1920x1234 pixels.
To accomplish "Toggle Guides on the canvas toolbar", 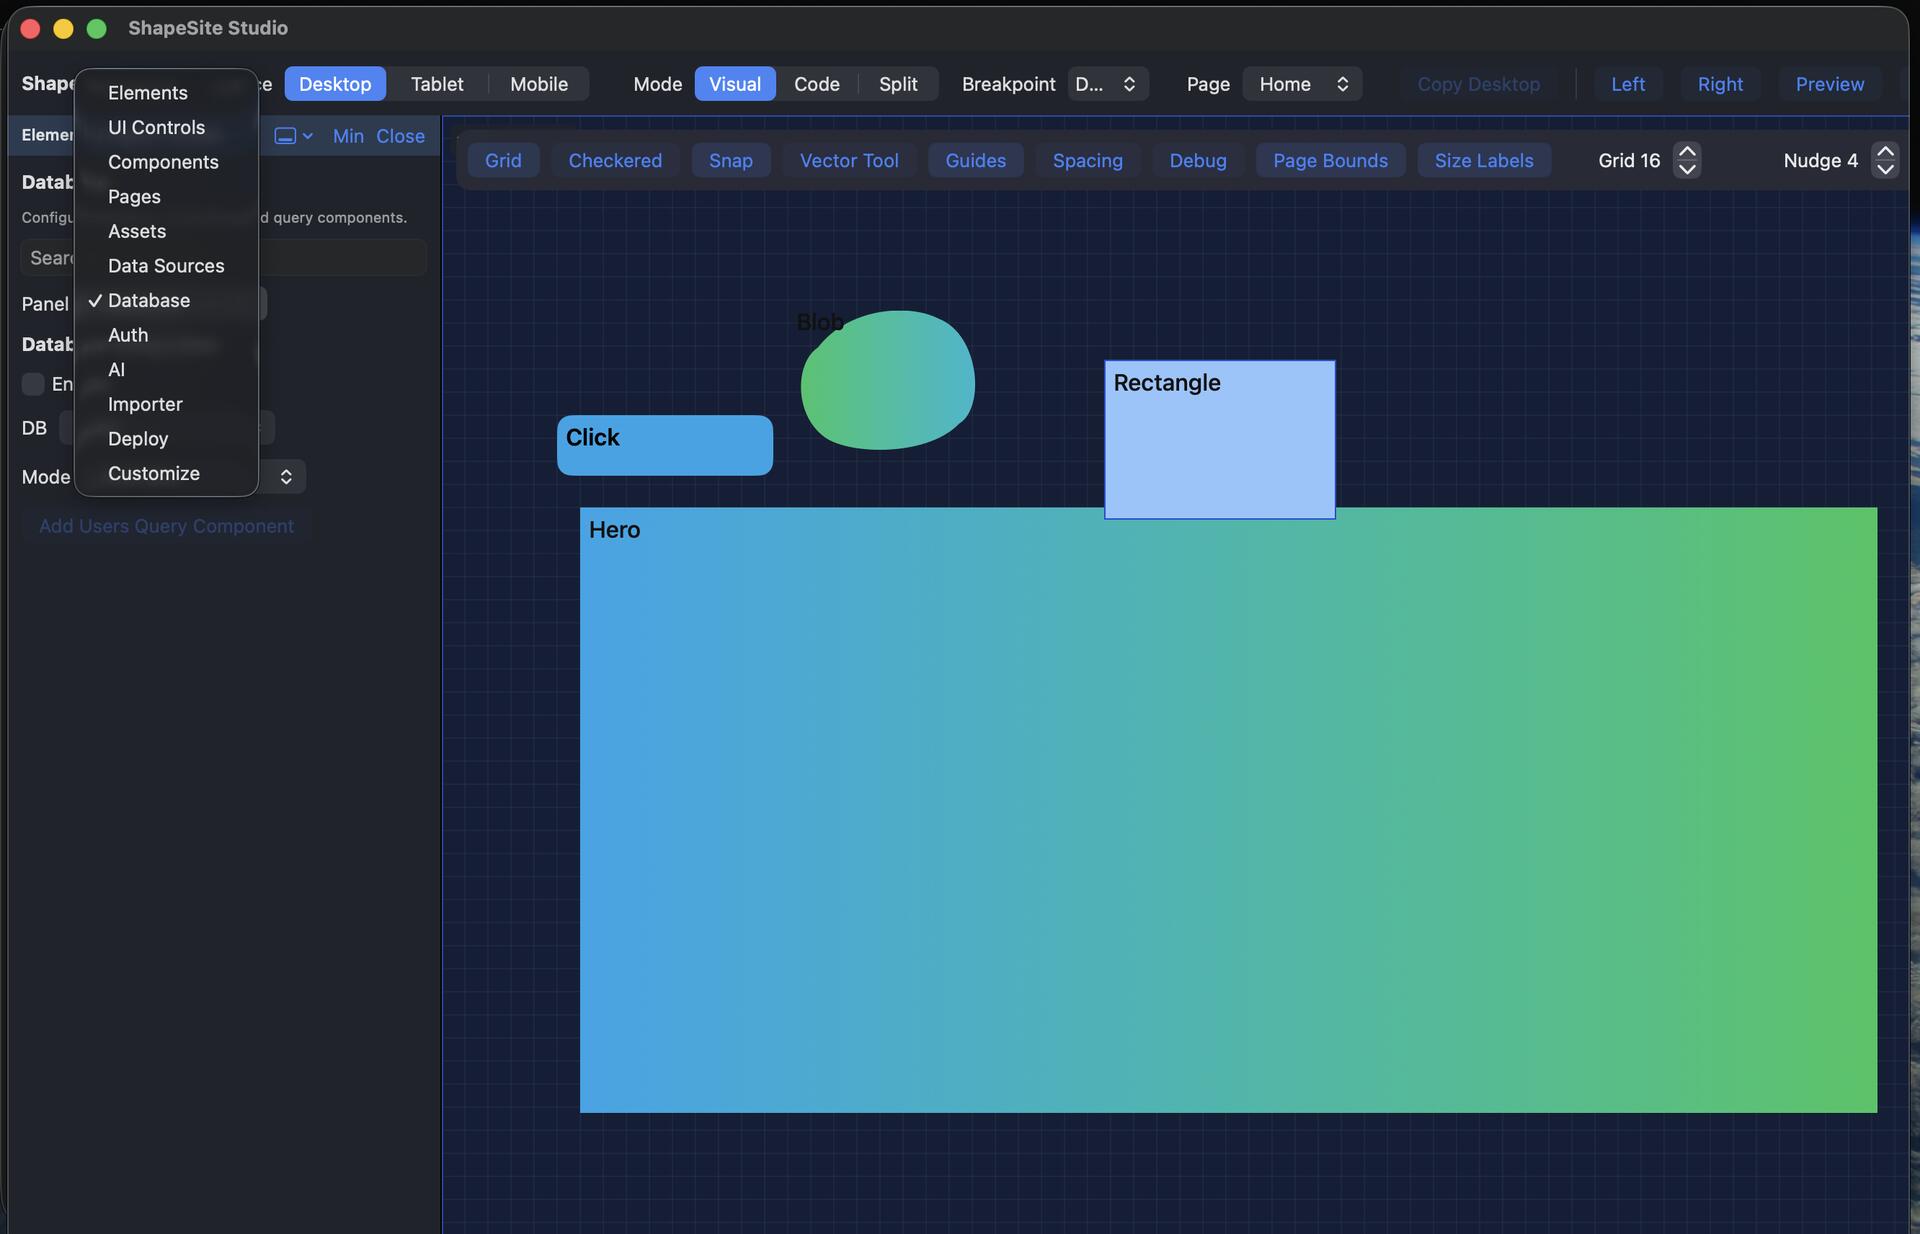I will point(975,160).
